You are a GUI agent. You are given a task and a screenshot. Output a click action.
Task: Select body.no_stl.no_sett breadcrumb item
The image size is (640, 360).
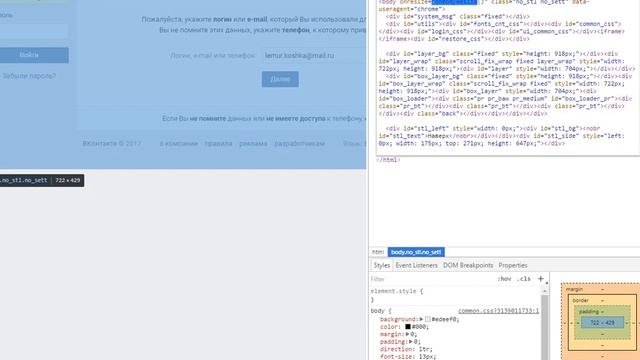(x=416, y=252)
